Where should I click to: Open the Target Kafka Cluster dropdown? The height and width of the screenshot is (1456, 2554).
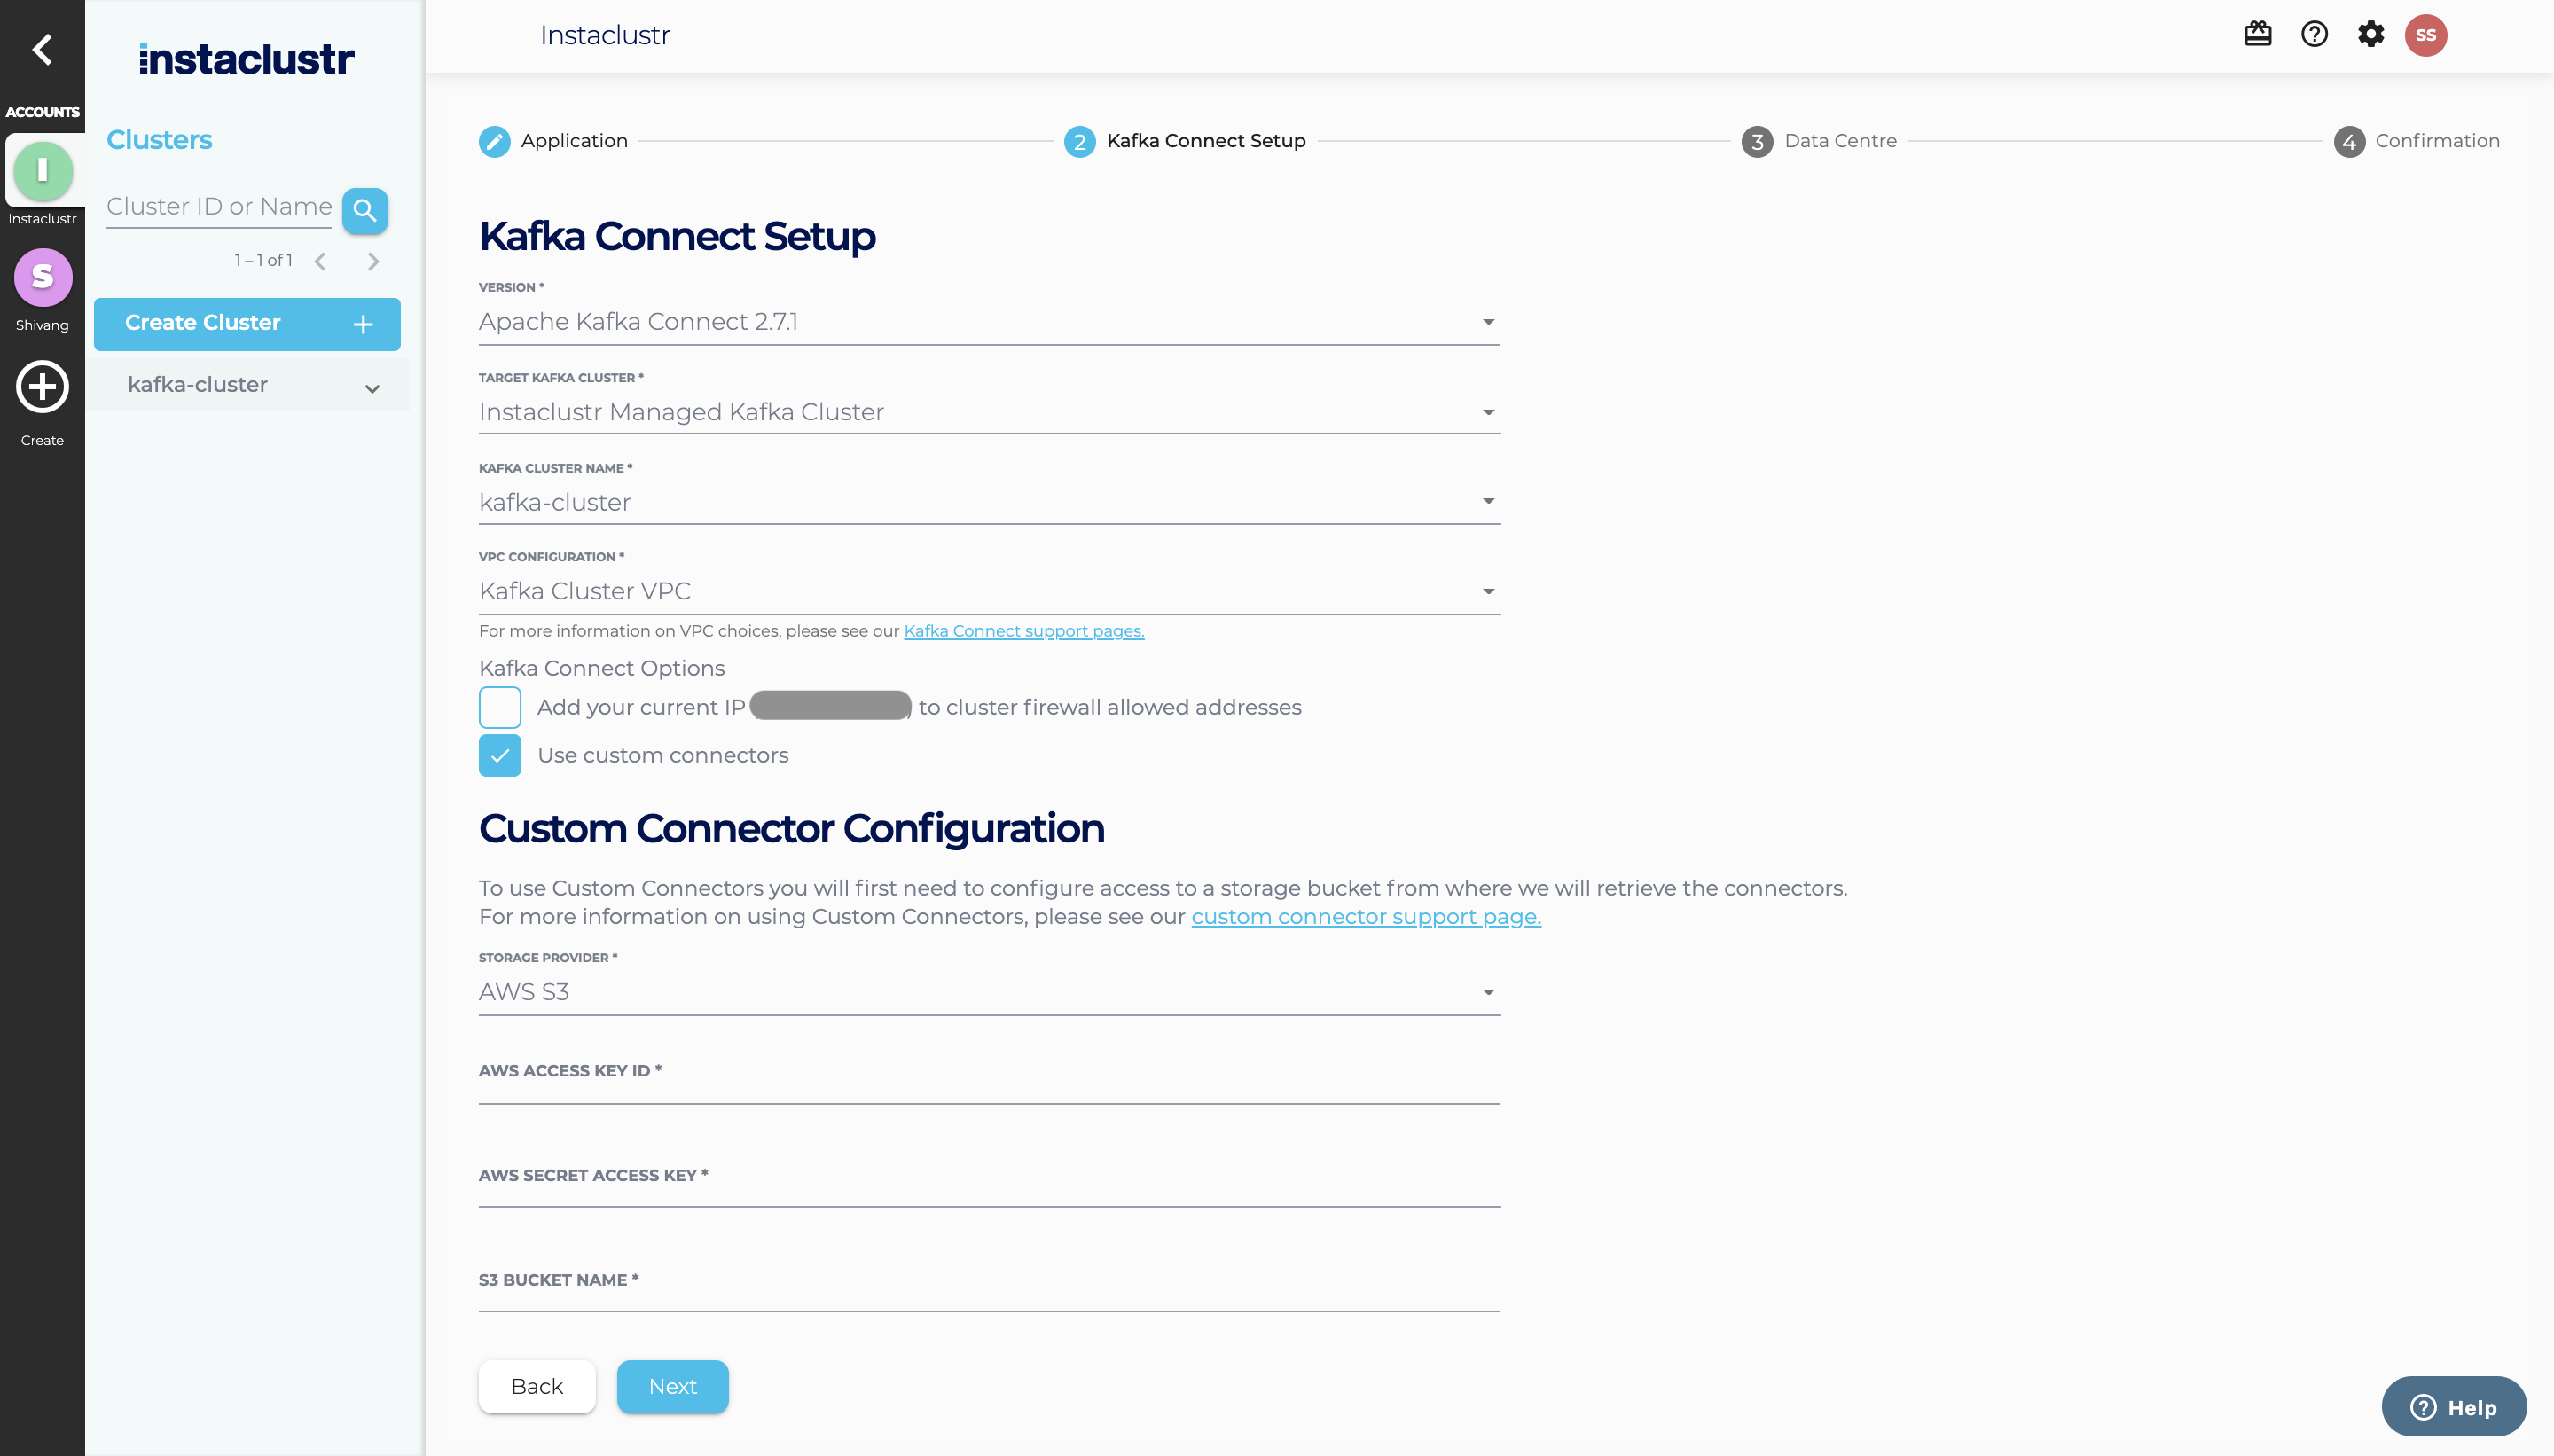989,412
